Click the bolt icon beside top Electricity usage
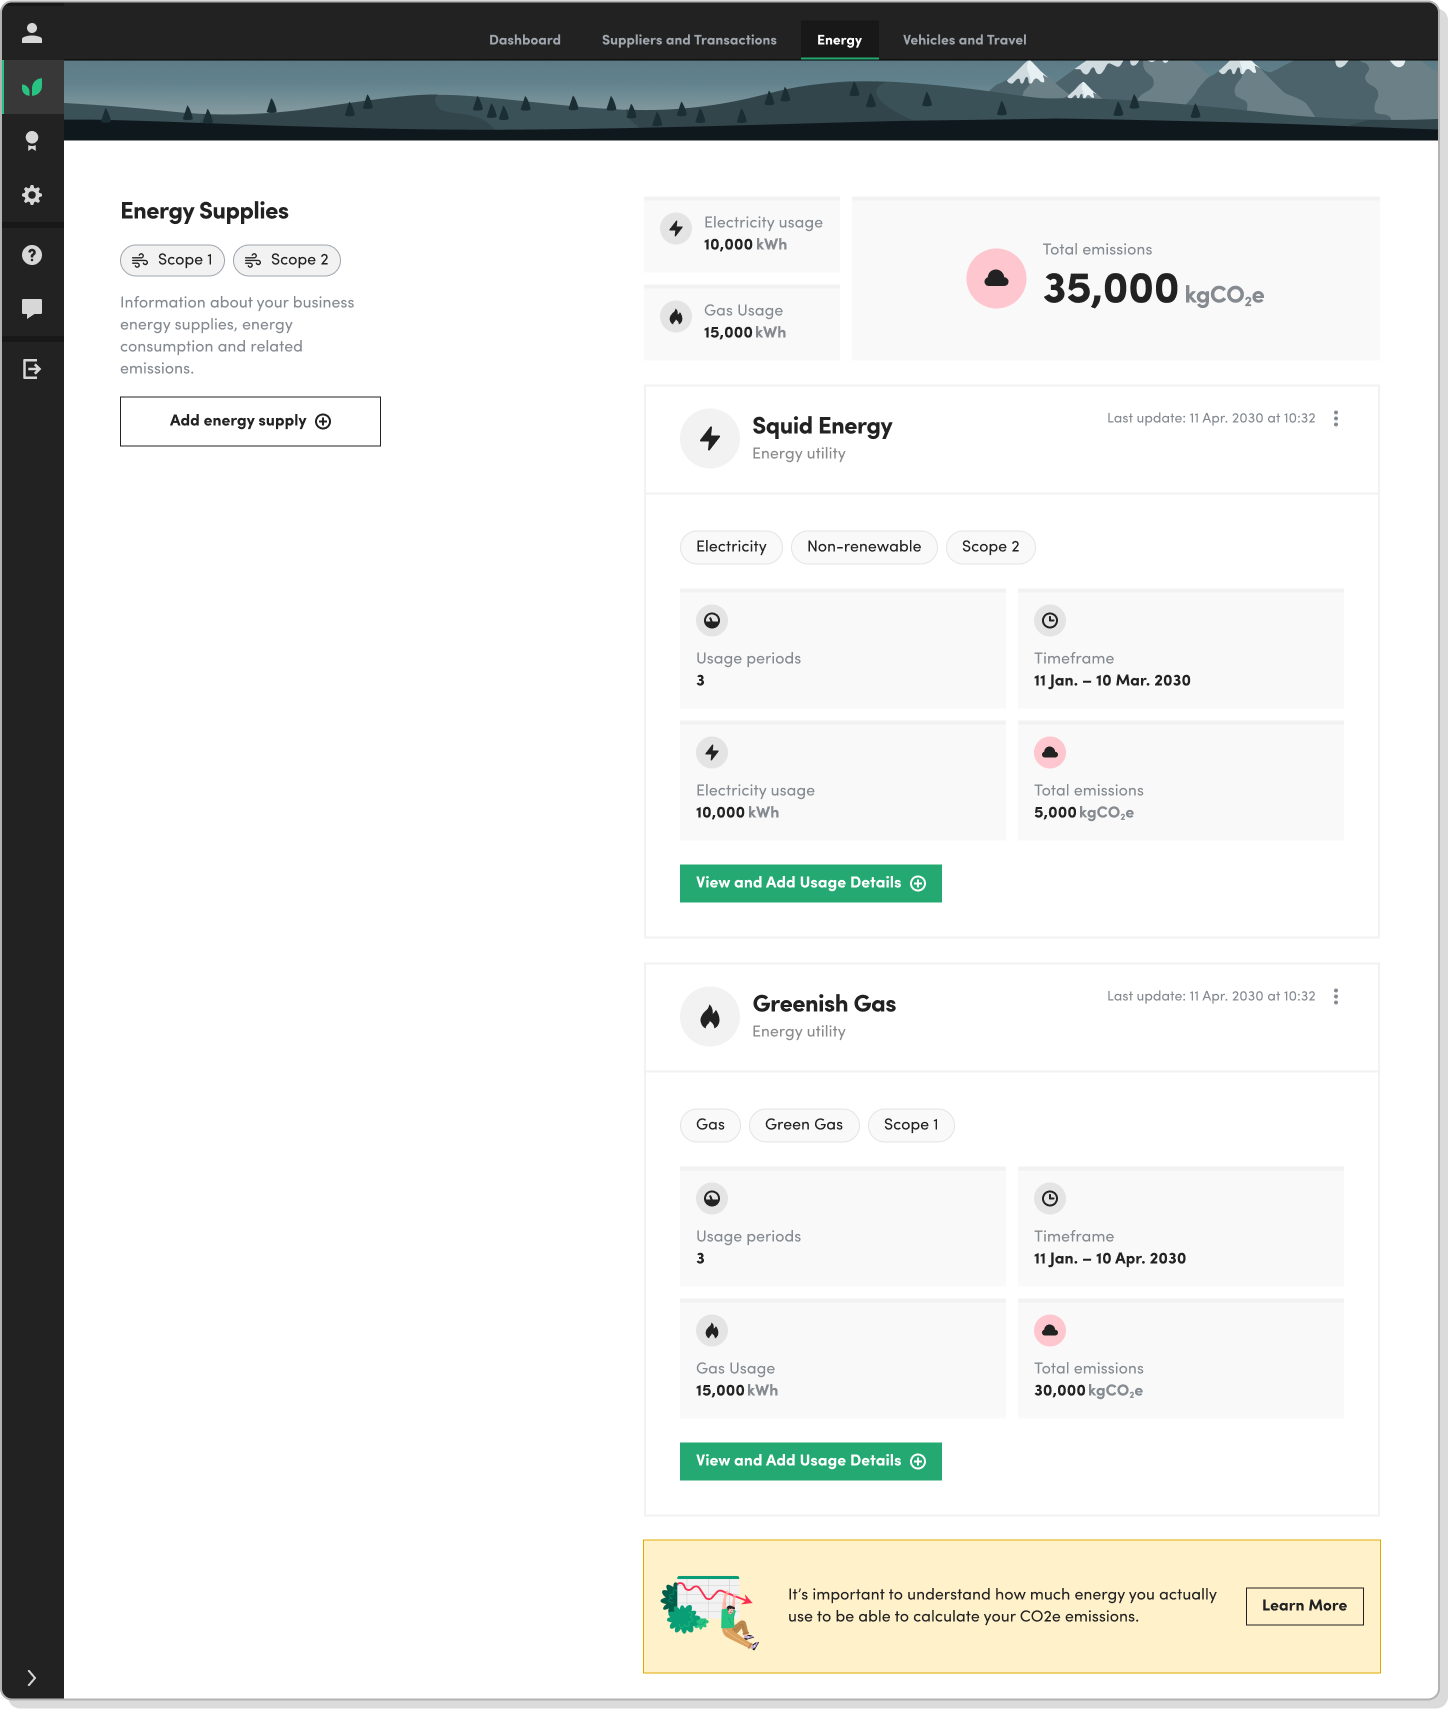The width and height of the screenshot is (1448, 1709). (x=676, y=229)
